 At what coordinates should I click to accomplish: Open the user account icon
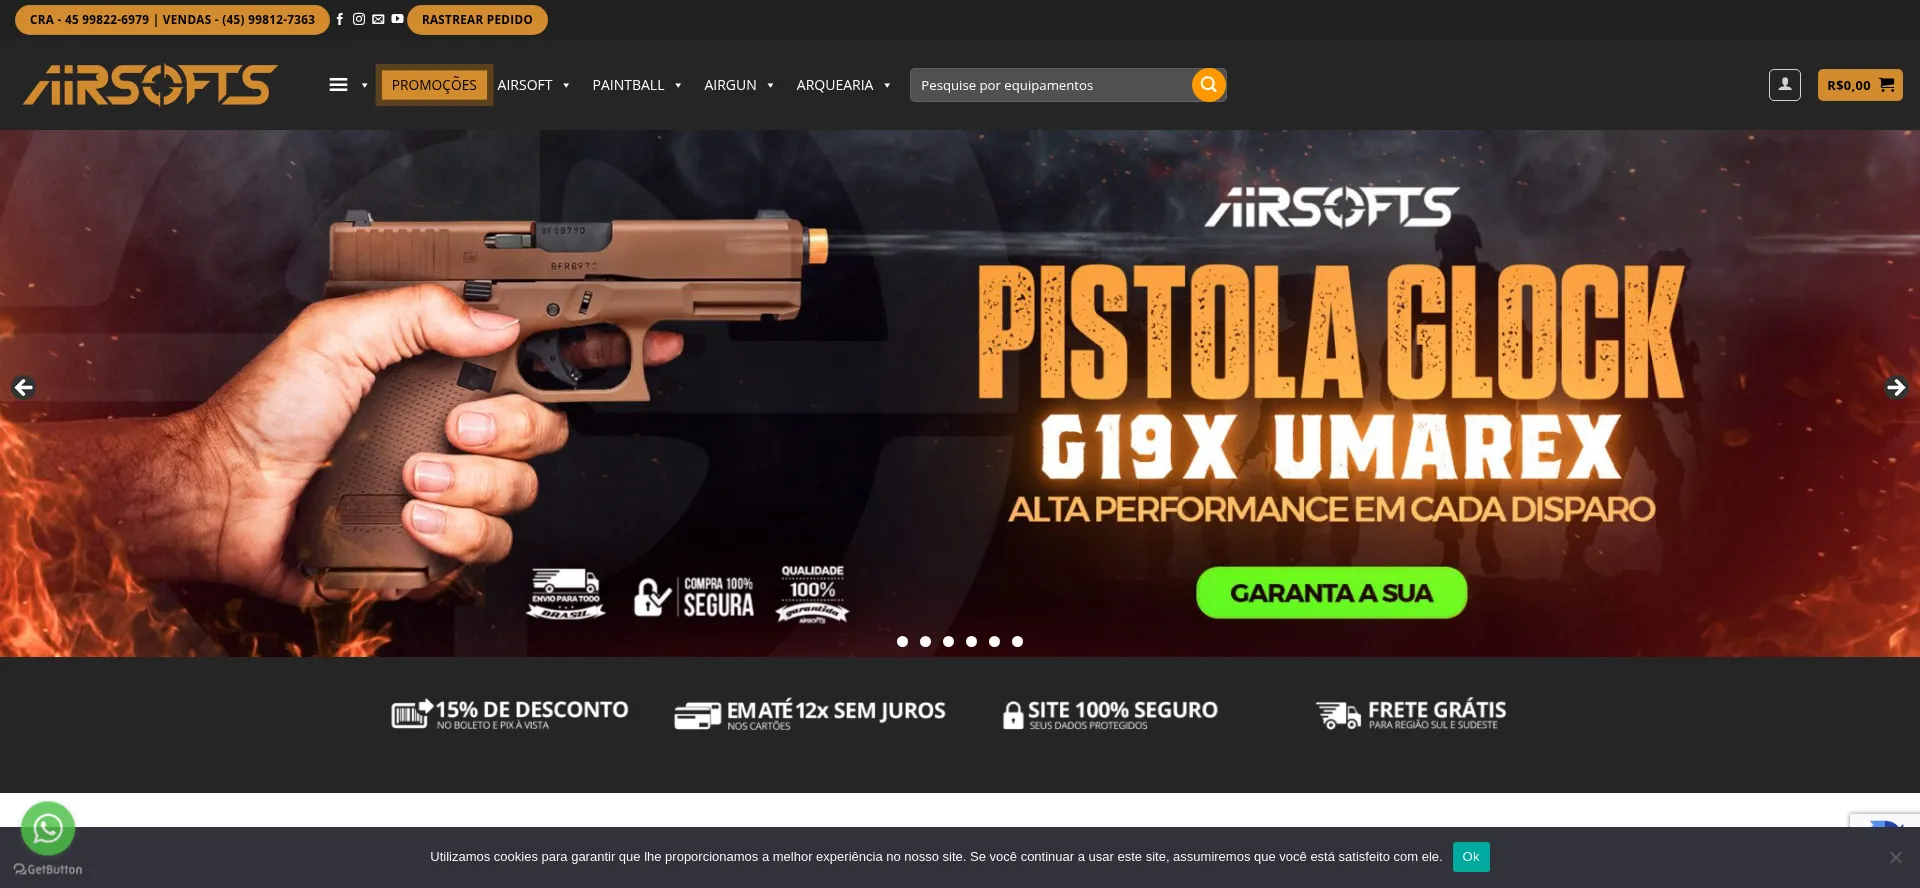point(1784,85)
